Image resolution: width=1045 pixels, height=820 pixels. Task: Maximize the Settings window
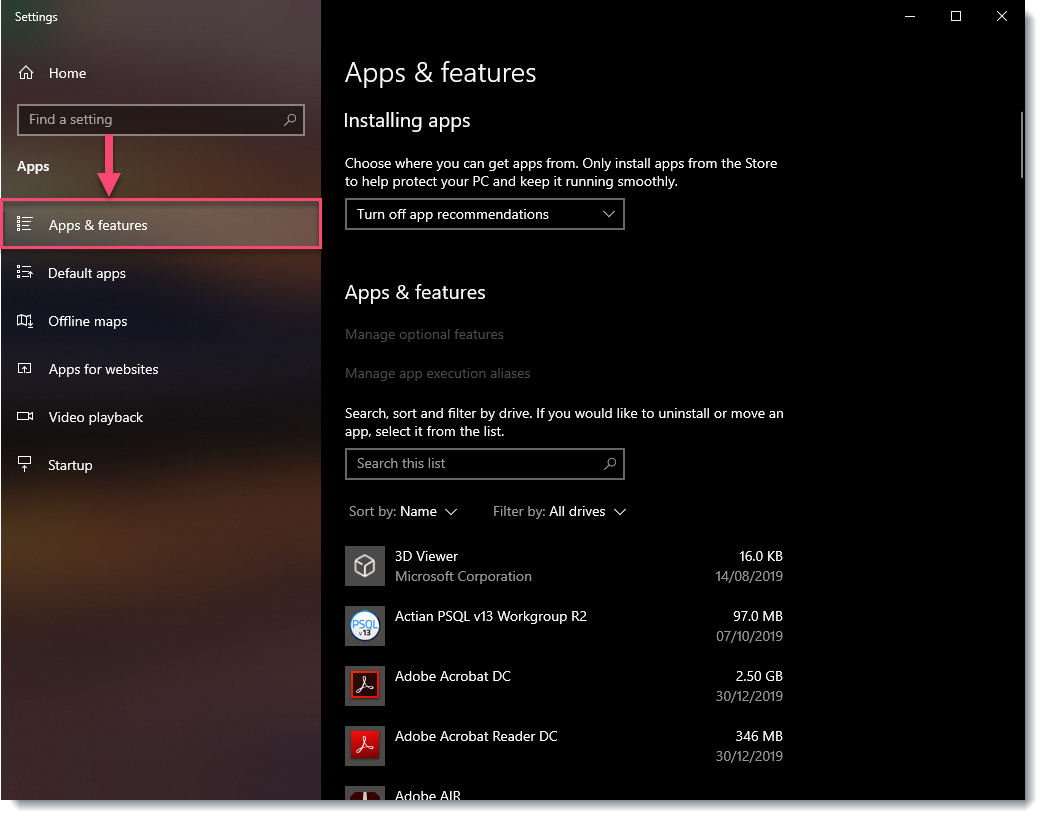coord(956,16)
